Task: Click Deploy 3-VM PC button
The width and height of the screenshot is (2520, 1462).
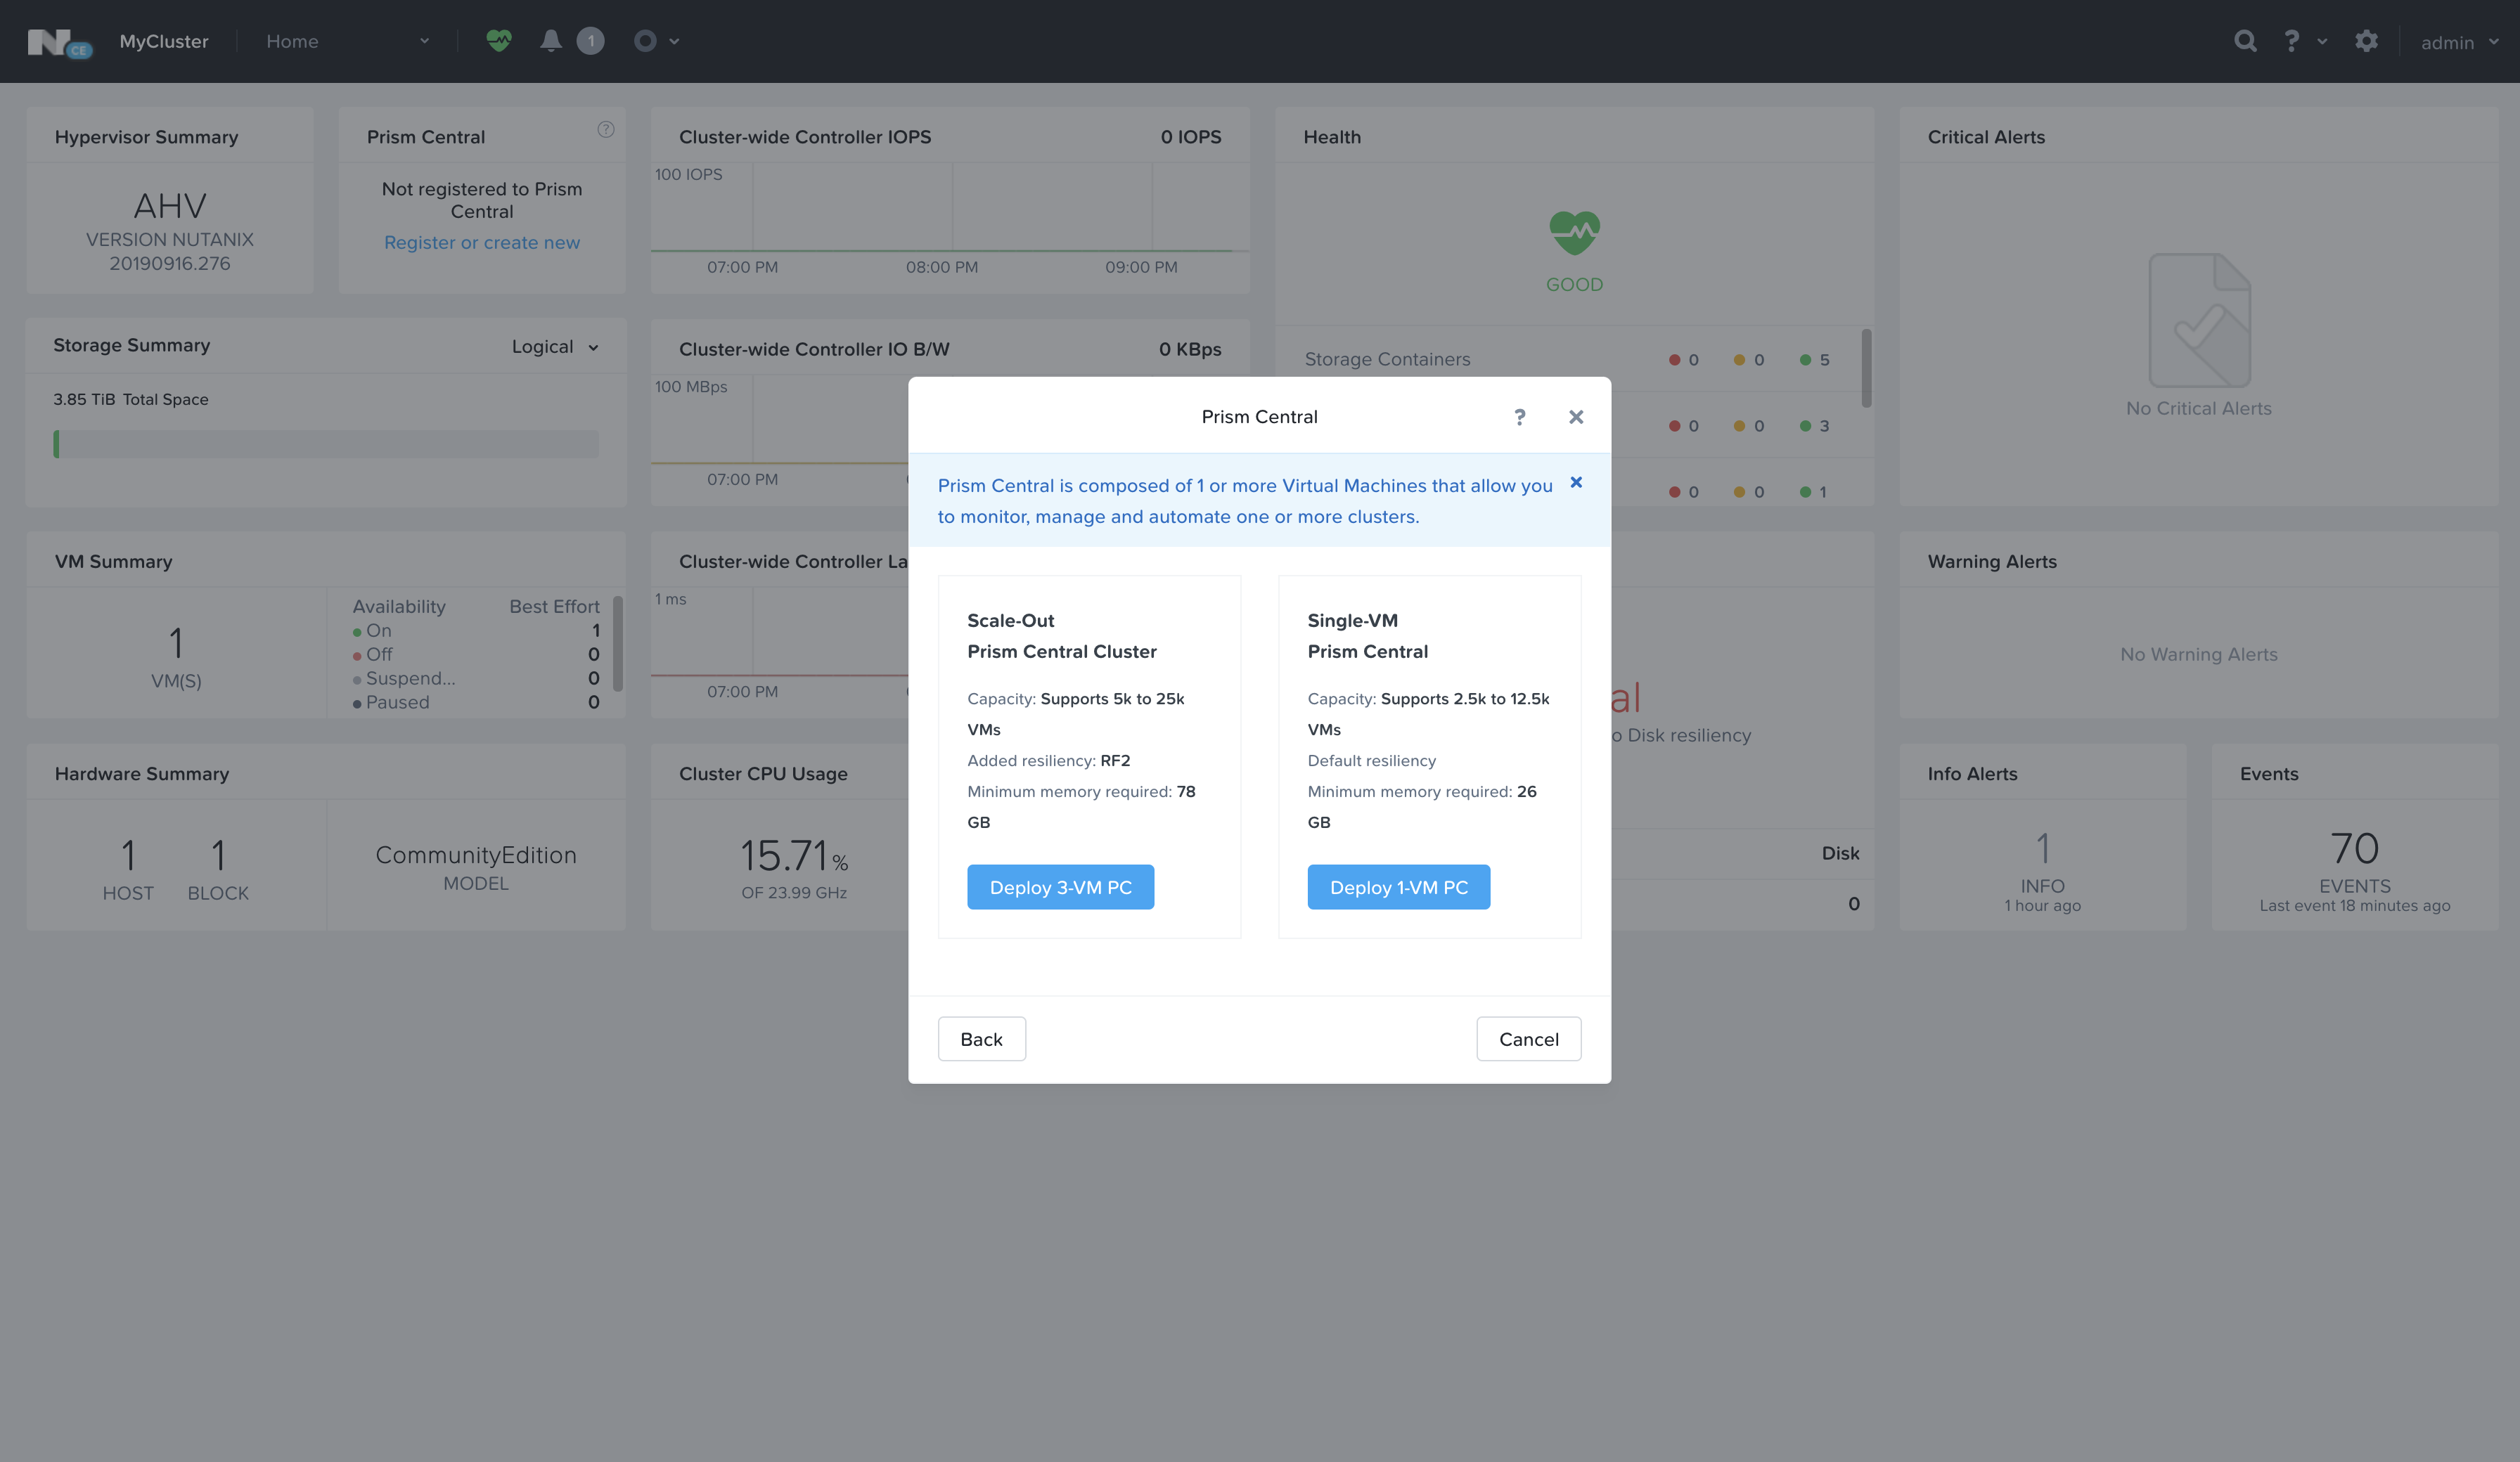Action: click(1060, 887)
